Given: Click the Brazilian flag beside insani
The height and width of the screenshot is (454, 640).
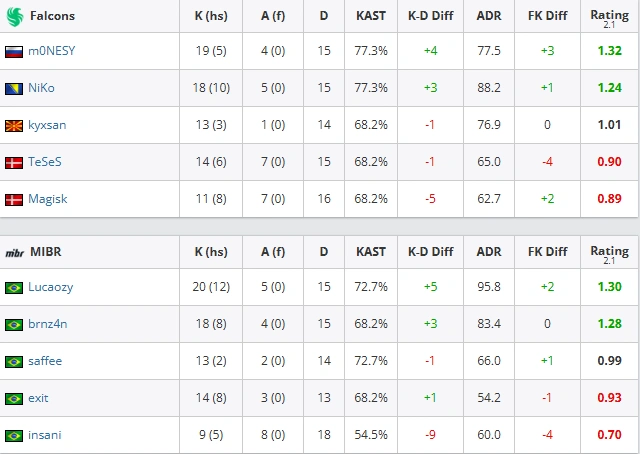Looking at the screenshot, I should tap(14, 436).
